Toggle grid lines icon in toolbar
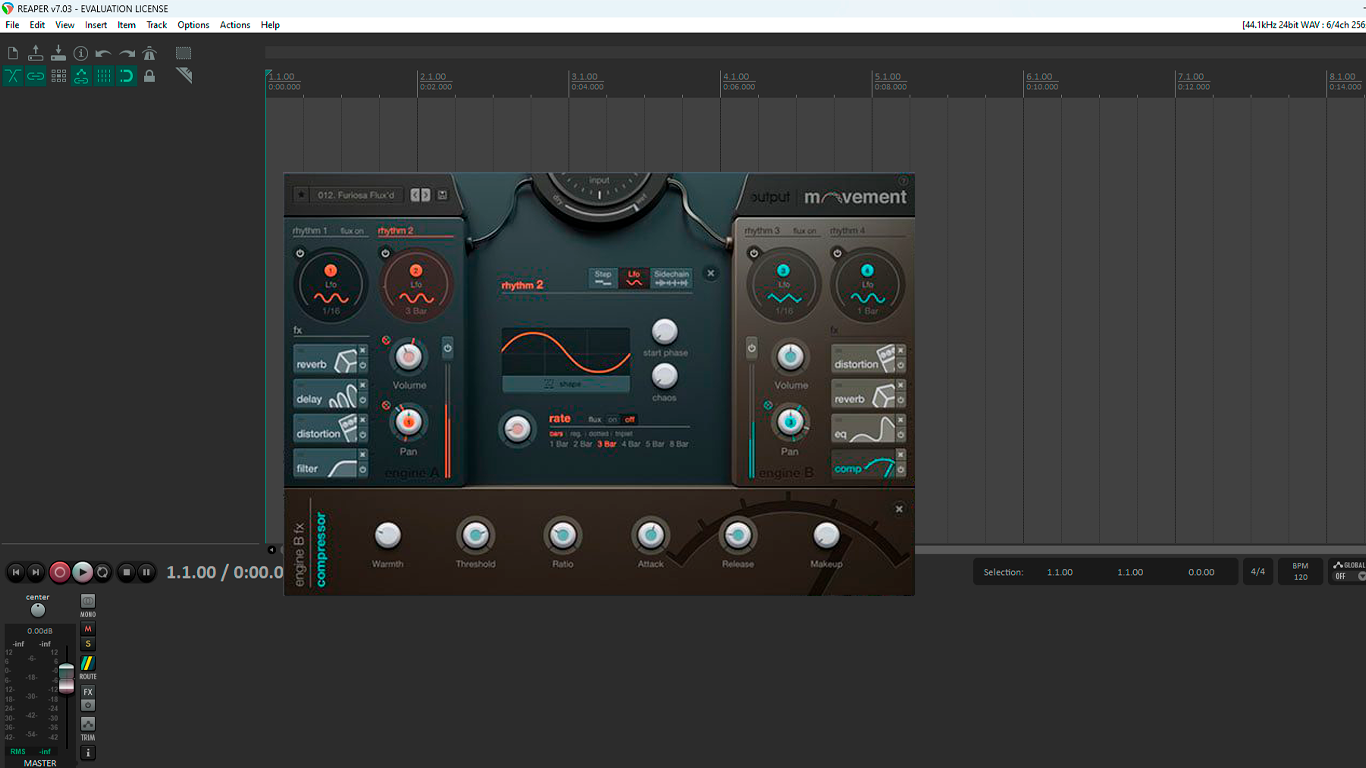Screen dimensions: 1366x768 [x=103, y=76]
